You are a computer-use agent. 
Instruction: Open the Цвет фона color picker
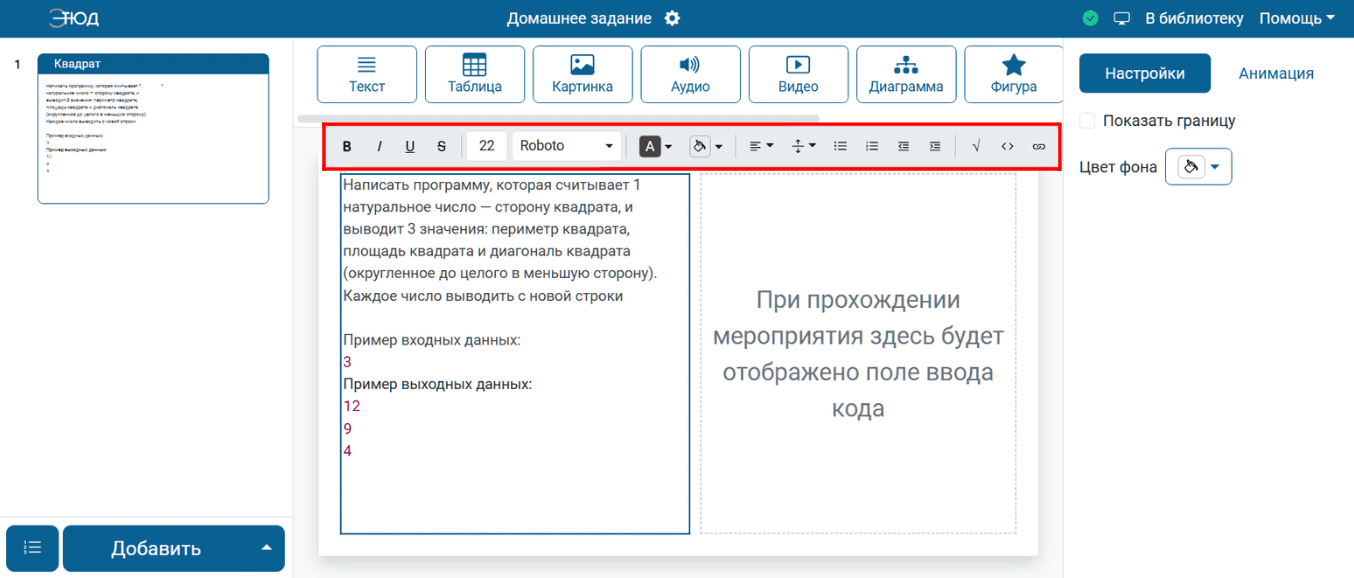pyautogui.click(x=1198, y=167)
